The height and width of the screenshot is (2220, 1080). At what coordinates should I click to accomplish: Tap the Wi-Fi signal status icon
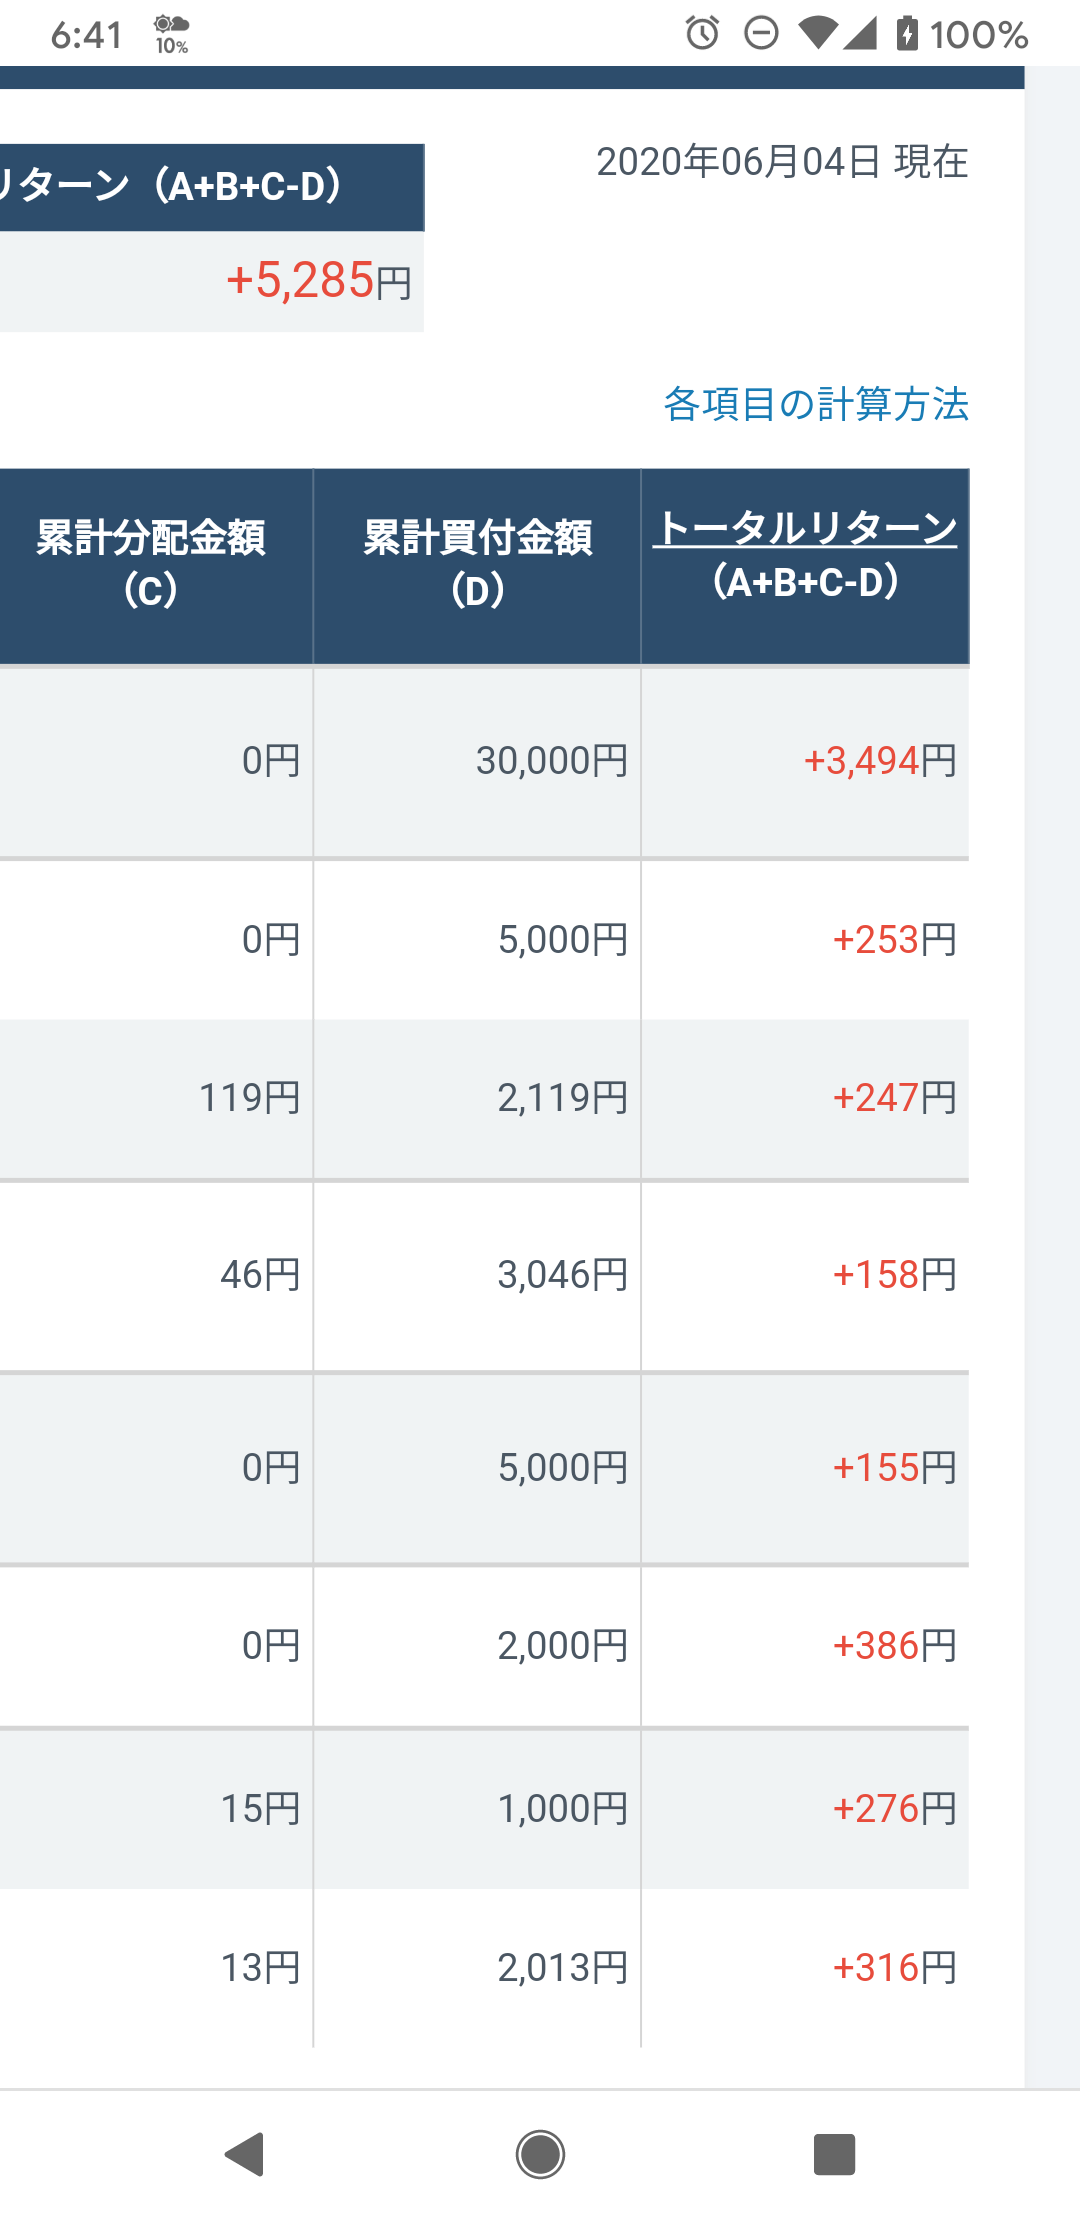coord(818,33)
